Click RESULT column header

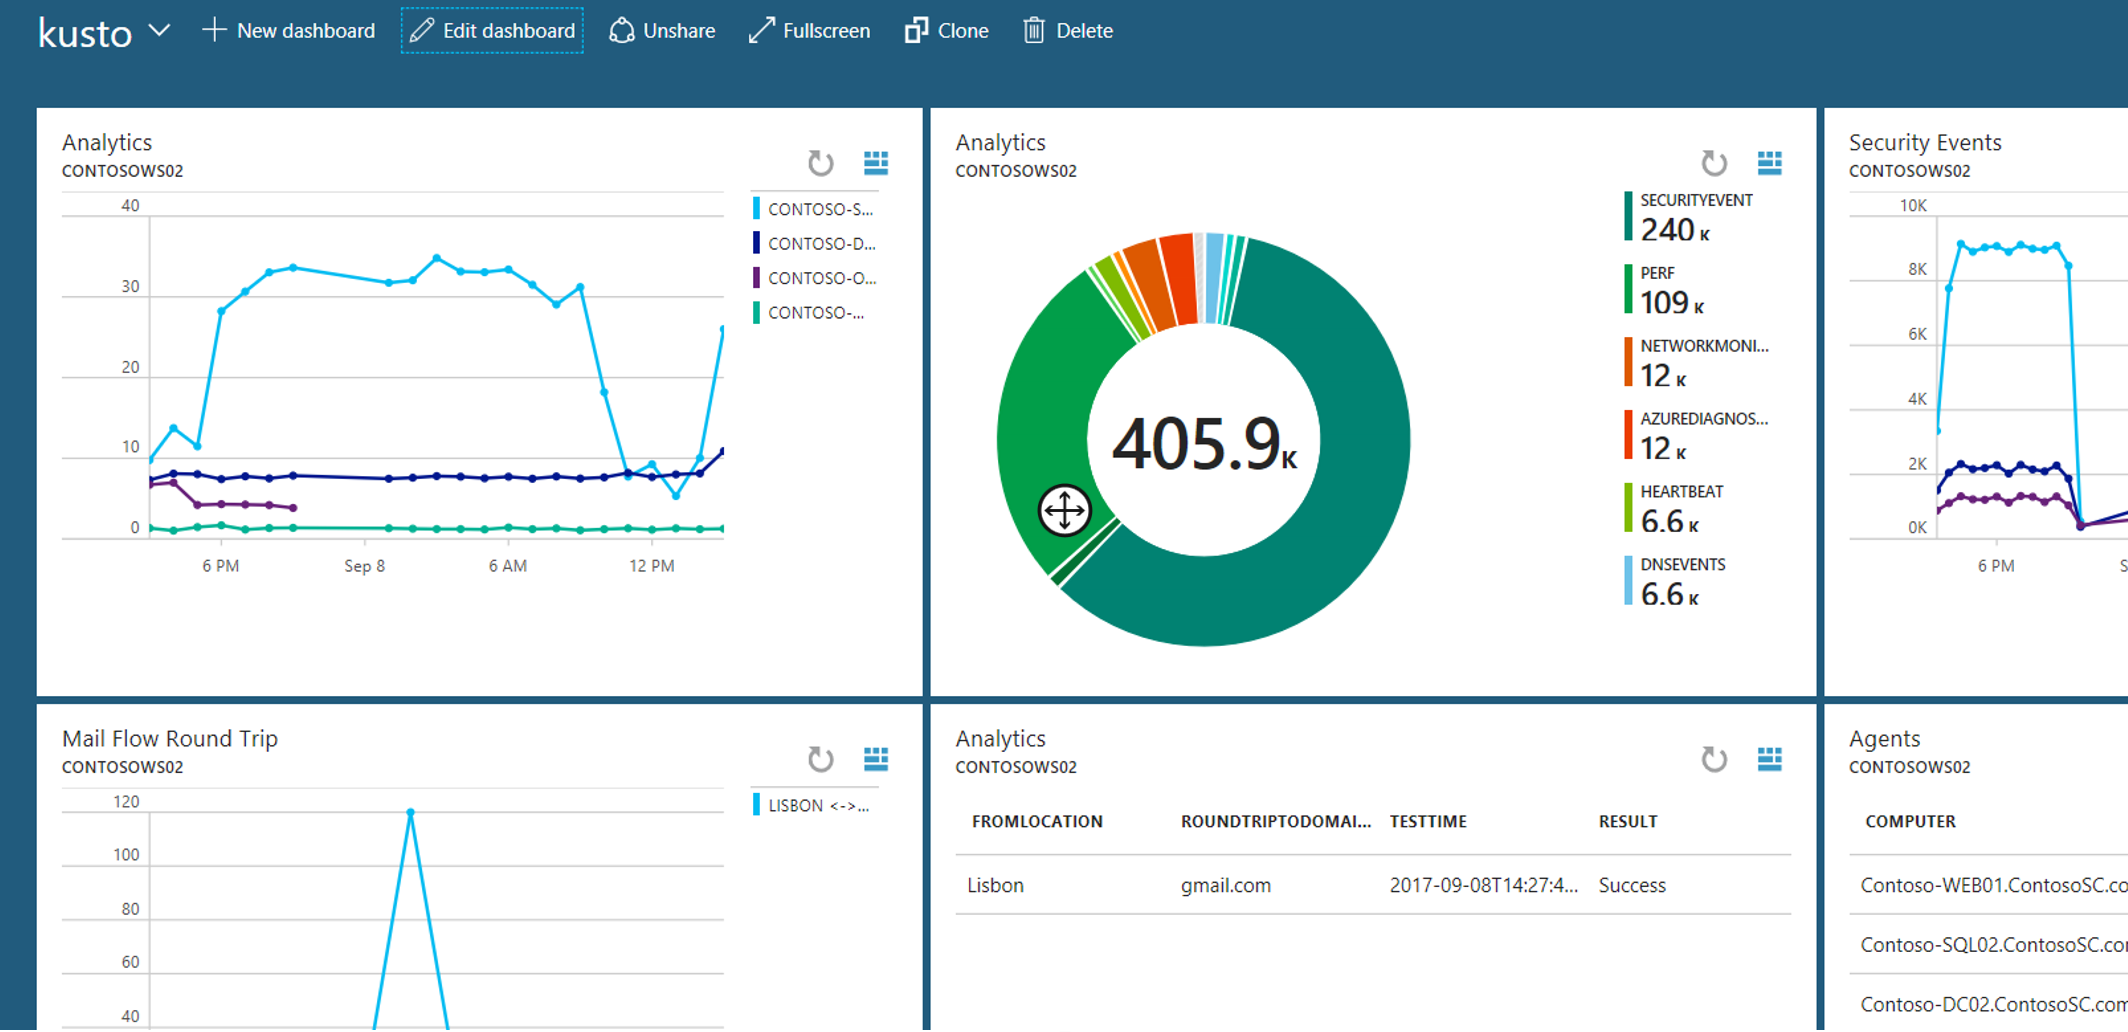point(1628,821)
